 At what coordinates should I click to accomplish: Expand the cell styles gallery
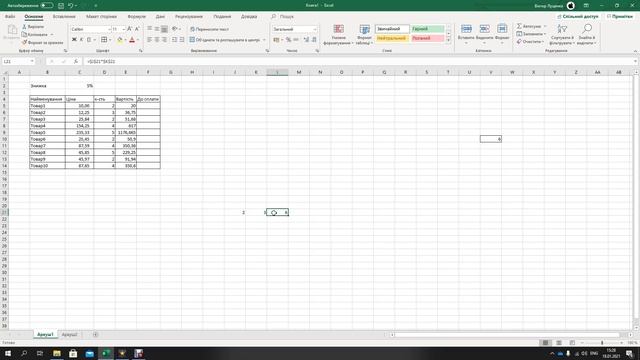pyautogui.click(x=448, y=40)
